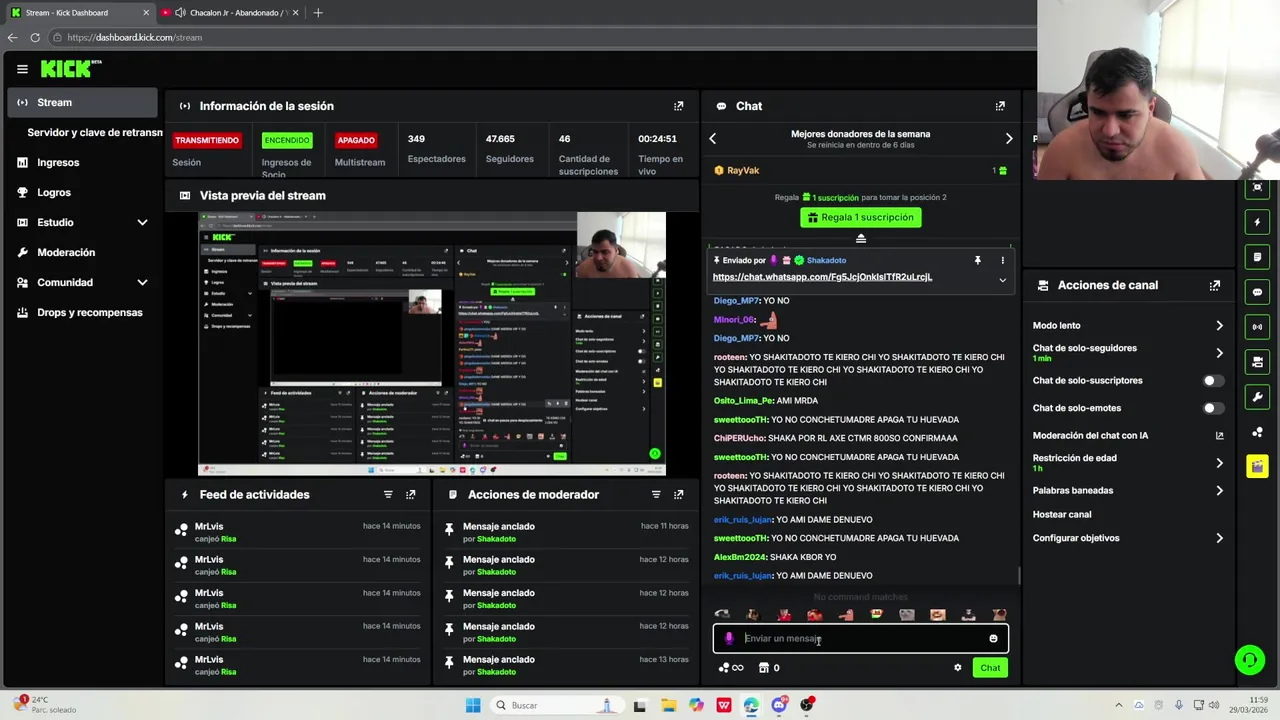Open the Windows Start menu
This screenshot has width=1280, height=720.
click(473, 705)
